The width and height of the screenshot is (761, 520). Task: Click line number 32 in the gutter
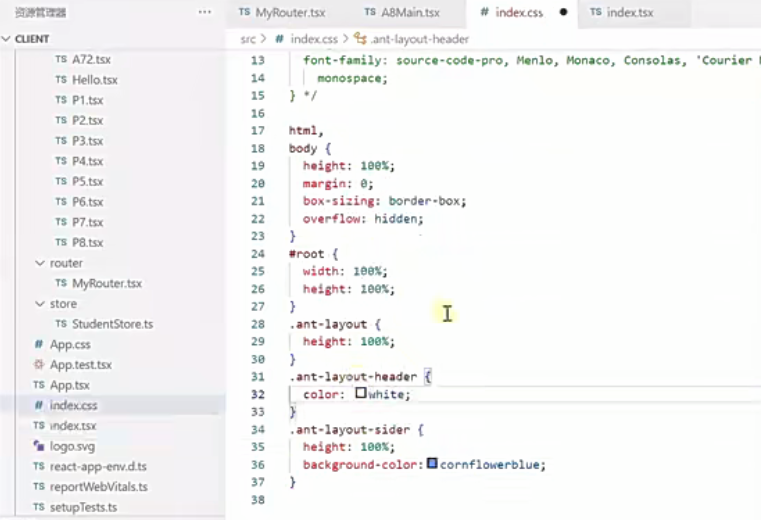pyautogui.click(x=258, y=394)
